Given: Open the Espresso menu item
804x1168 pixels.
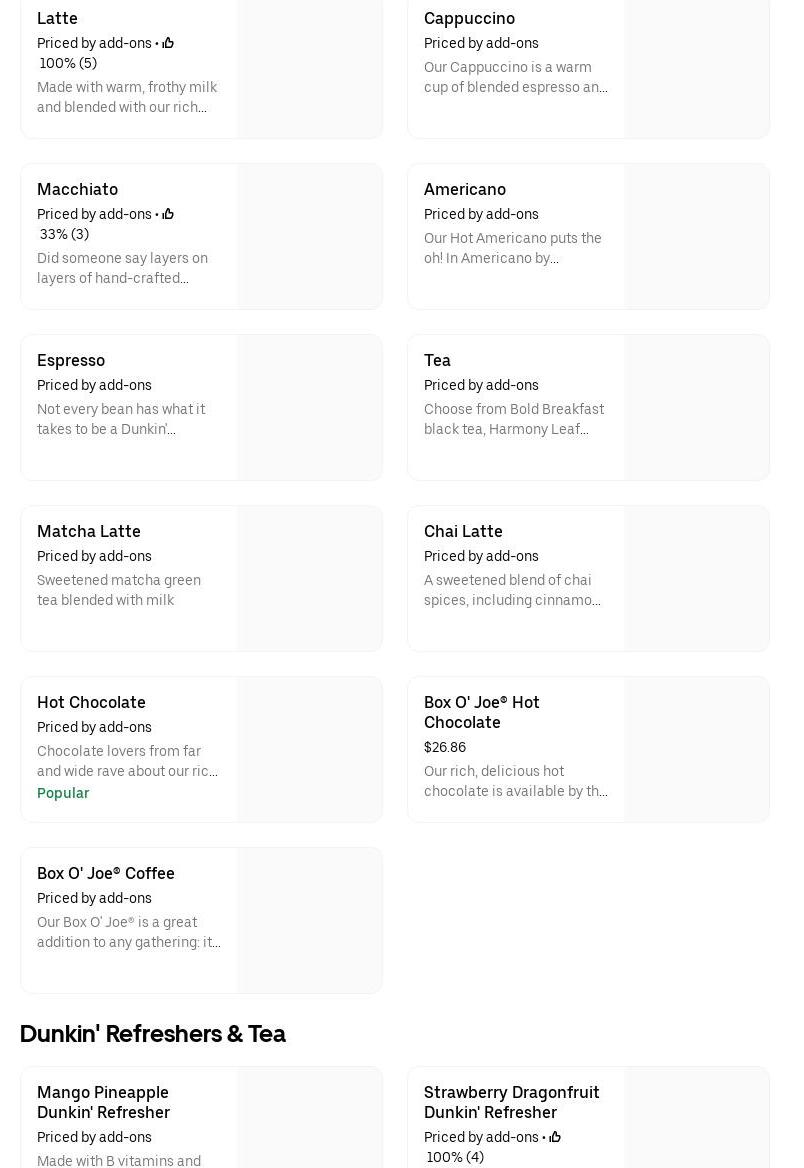Looking at the screenshot, I should [x=71, y=360].
